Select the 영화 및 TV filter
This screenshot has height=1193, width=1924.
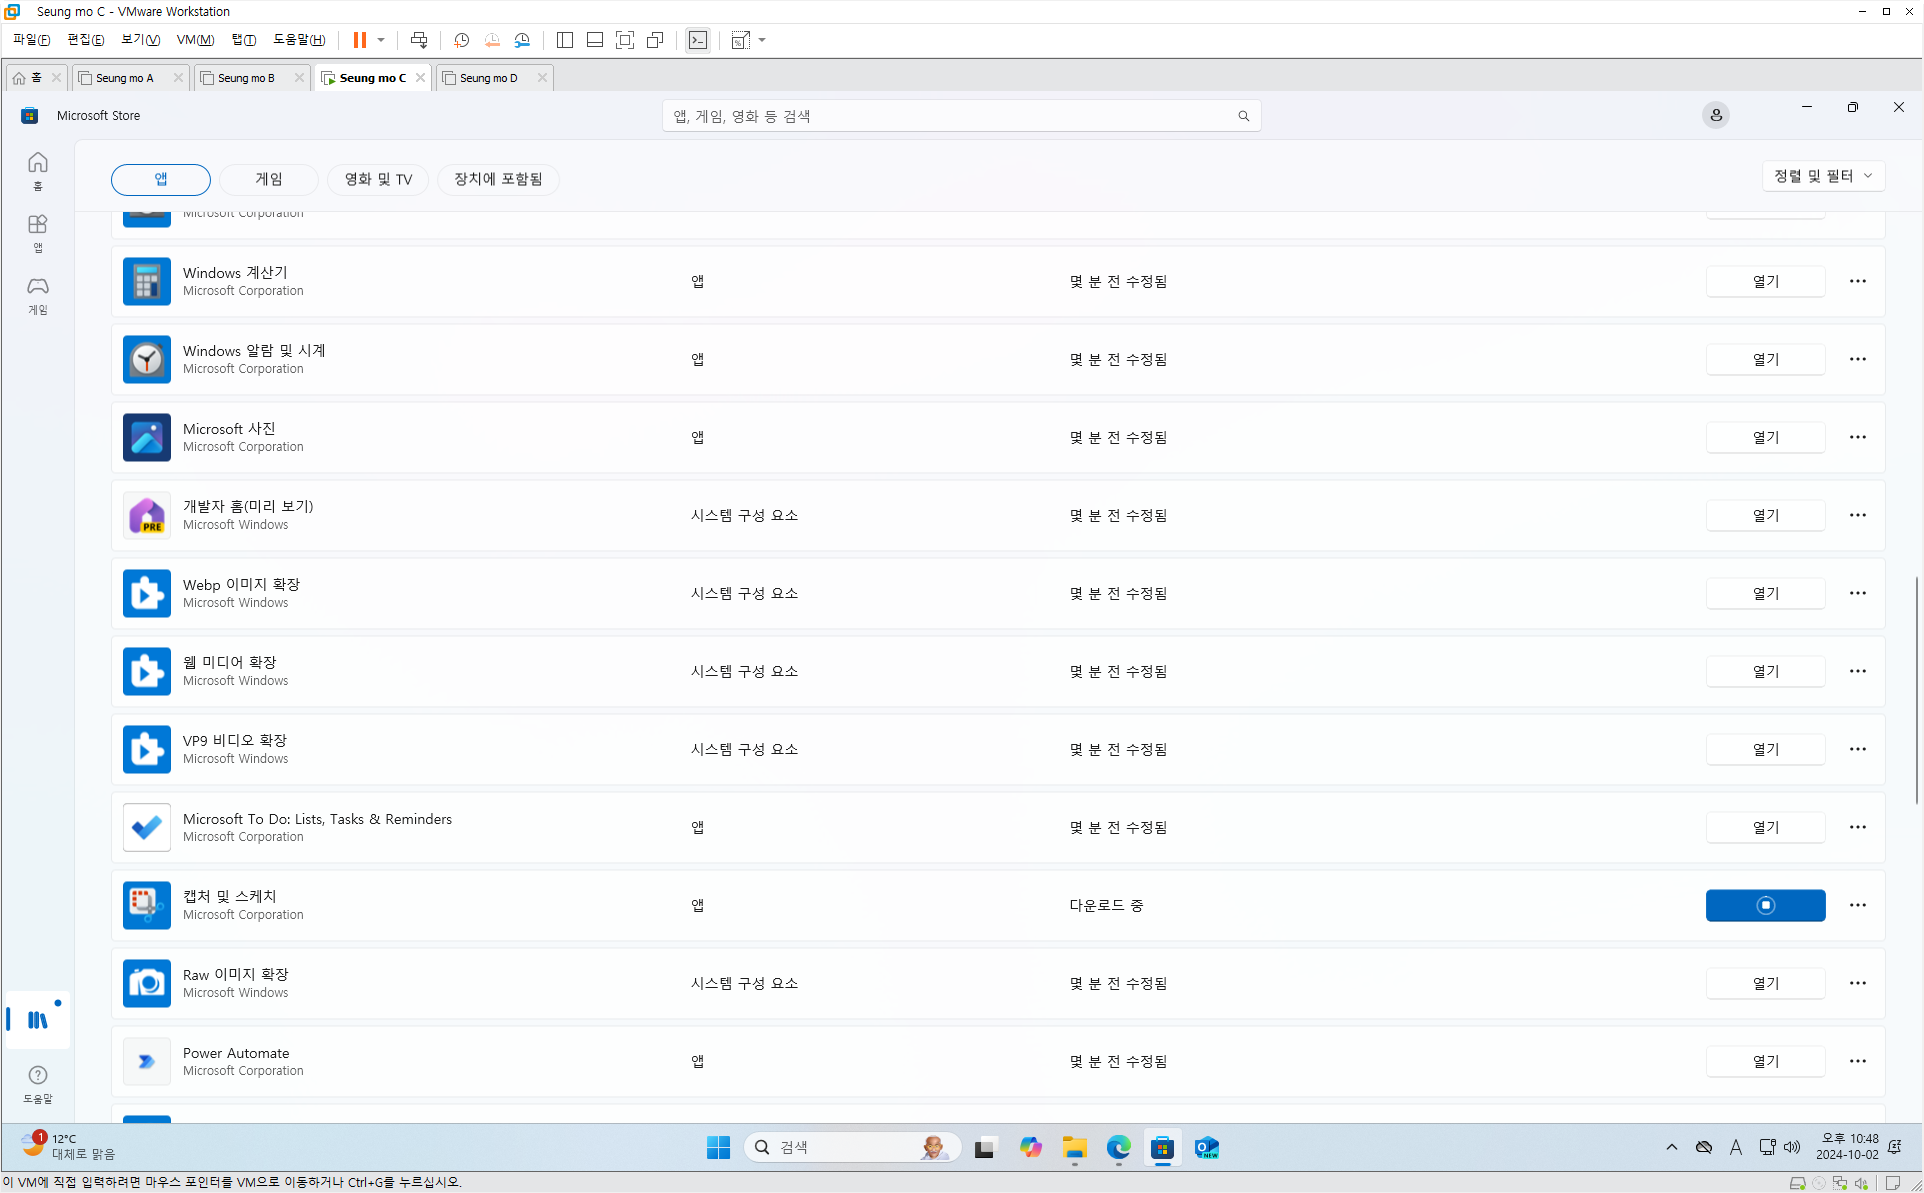378,179
